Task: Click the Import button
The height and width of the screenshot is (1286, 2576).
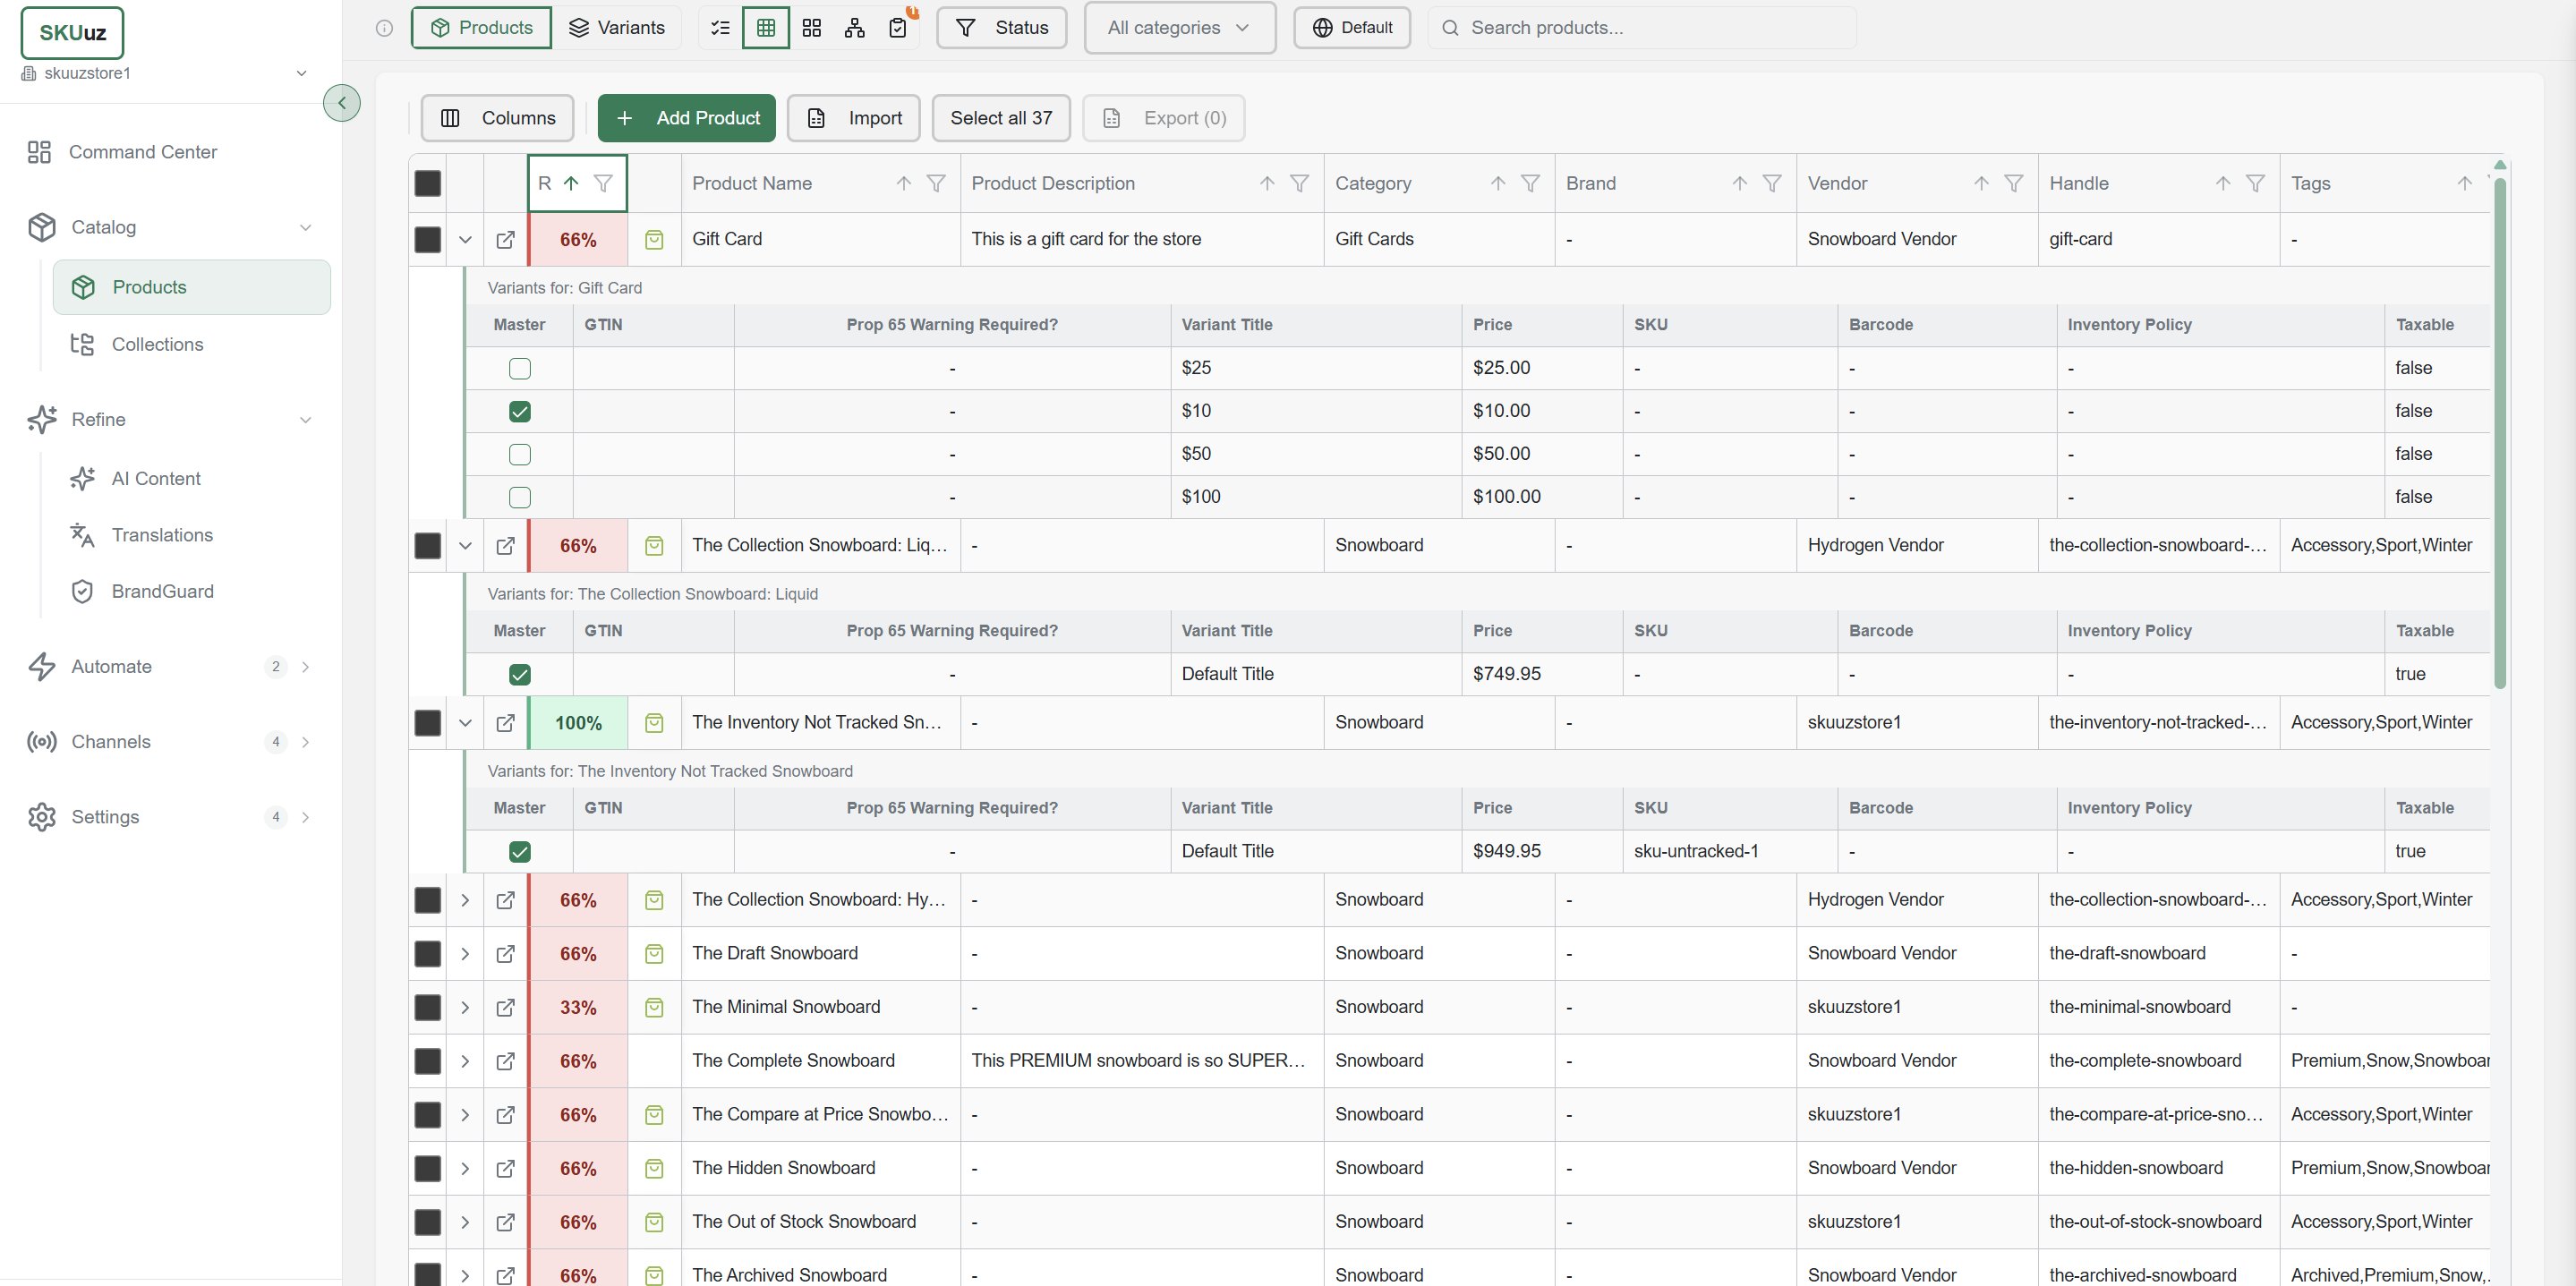Action: coord(854,118)
